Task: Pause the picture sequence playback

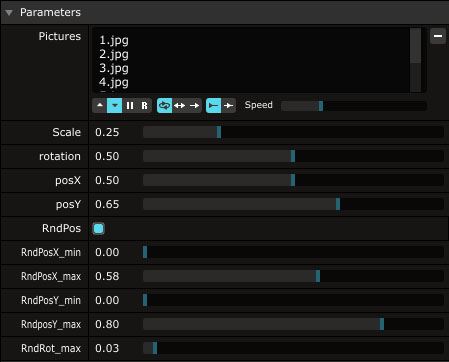Action: (130, 106)
